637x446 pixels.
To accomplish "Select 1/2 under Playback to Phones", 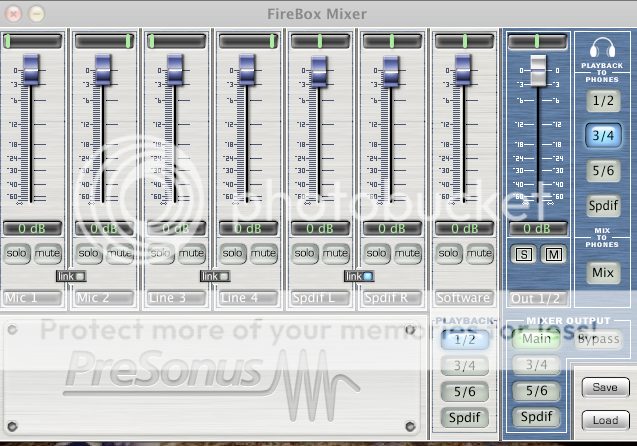I will pos(603,101).
